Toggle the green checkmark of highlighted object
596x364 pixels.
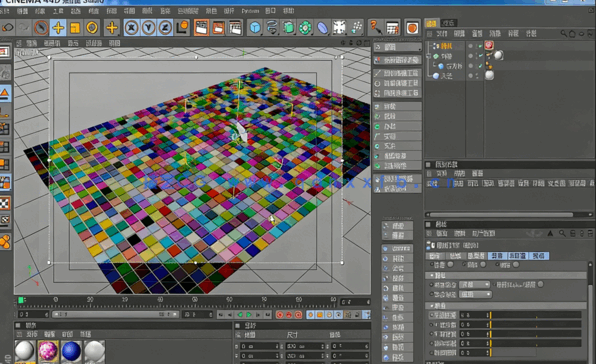(480, 46)
